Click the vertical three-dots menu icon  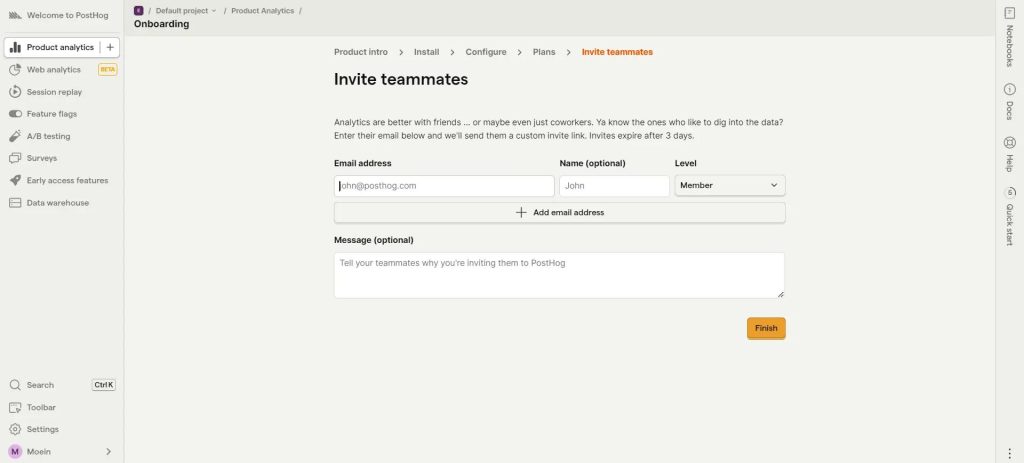pyautogui.click(x=1010, y=453)
